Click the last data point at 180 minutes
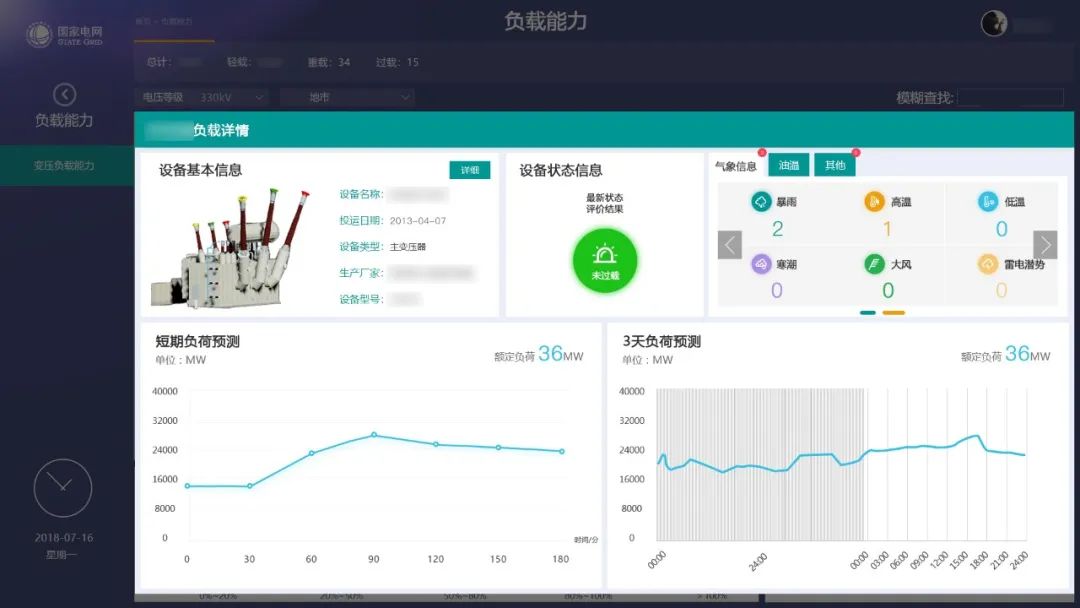 pos(562,452)
